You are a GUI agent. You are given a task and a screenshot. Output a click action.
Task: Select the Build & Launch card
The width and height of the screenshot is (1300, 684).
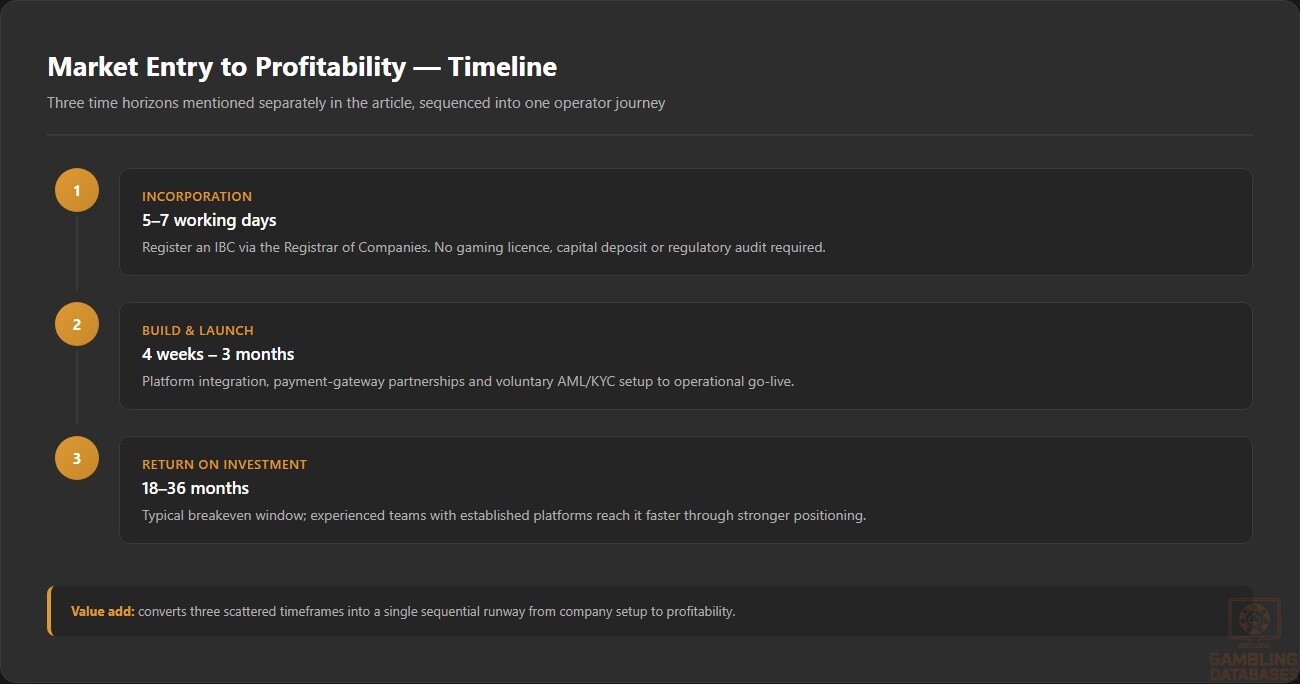pos(686,356)
